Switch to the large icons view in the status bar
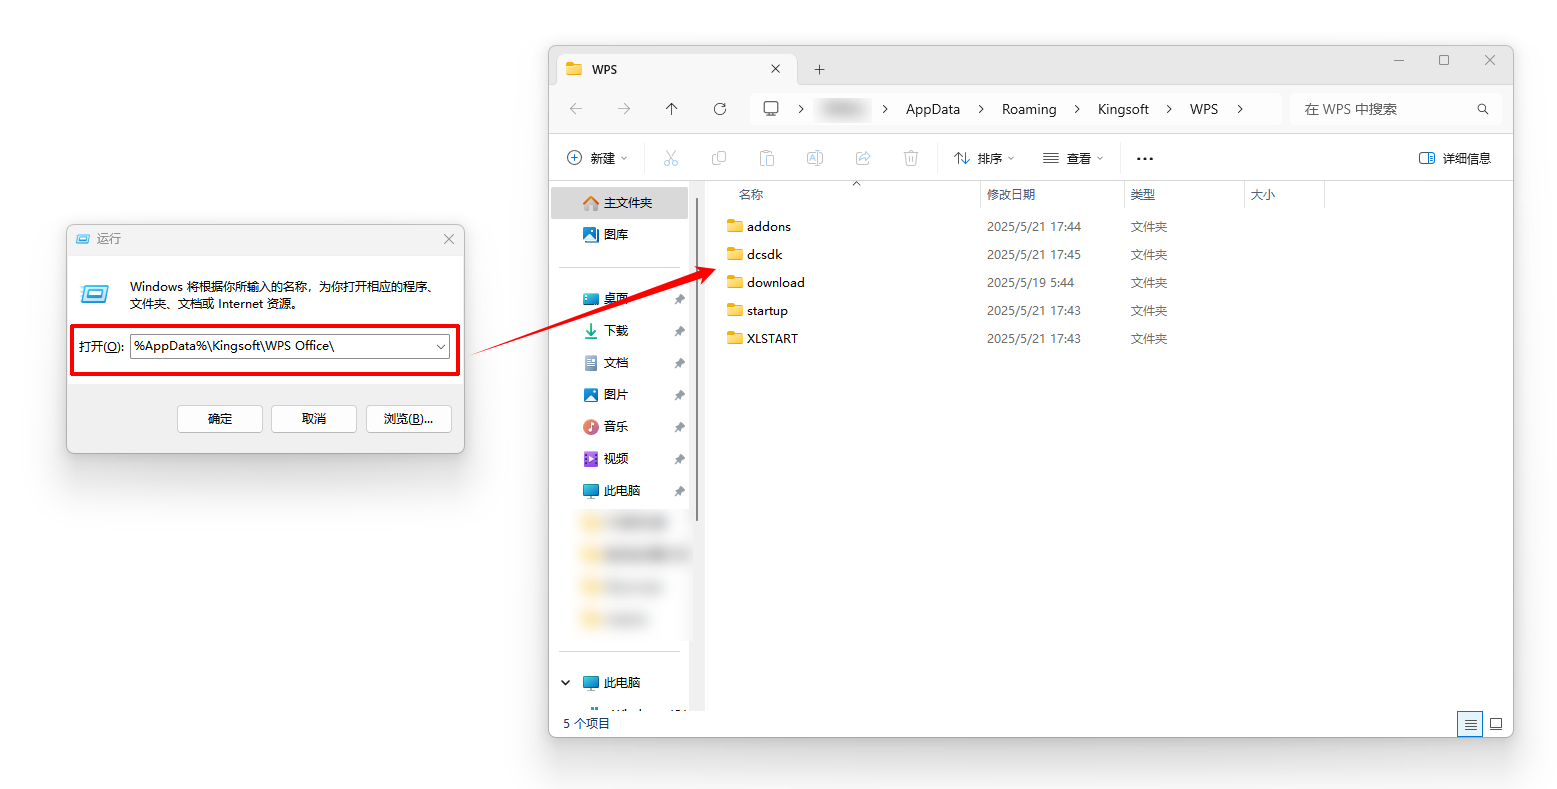Screen dimensions: 1557x789 1496,724
